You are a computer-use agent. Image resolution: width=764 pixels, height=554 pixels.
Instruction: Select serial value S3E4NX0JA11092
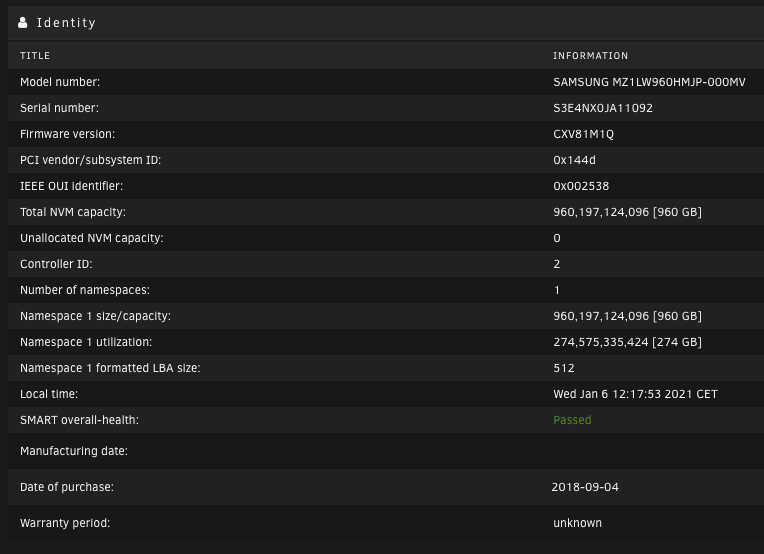(x=603, y=108)
